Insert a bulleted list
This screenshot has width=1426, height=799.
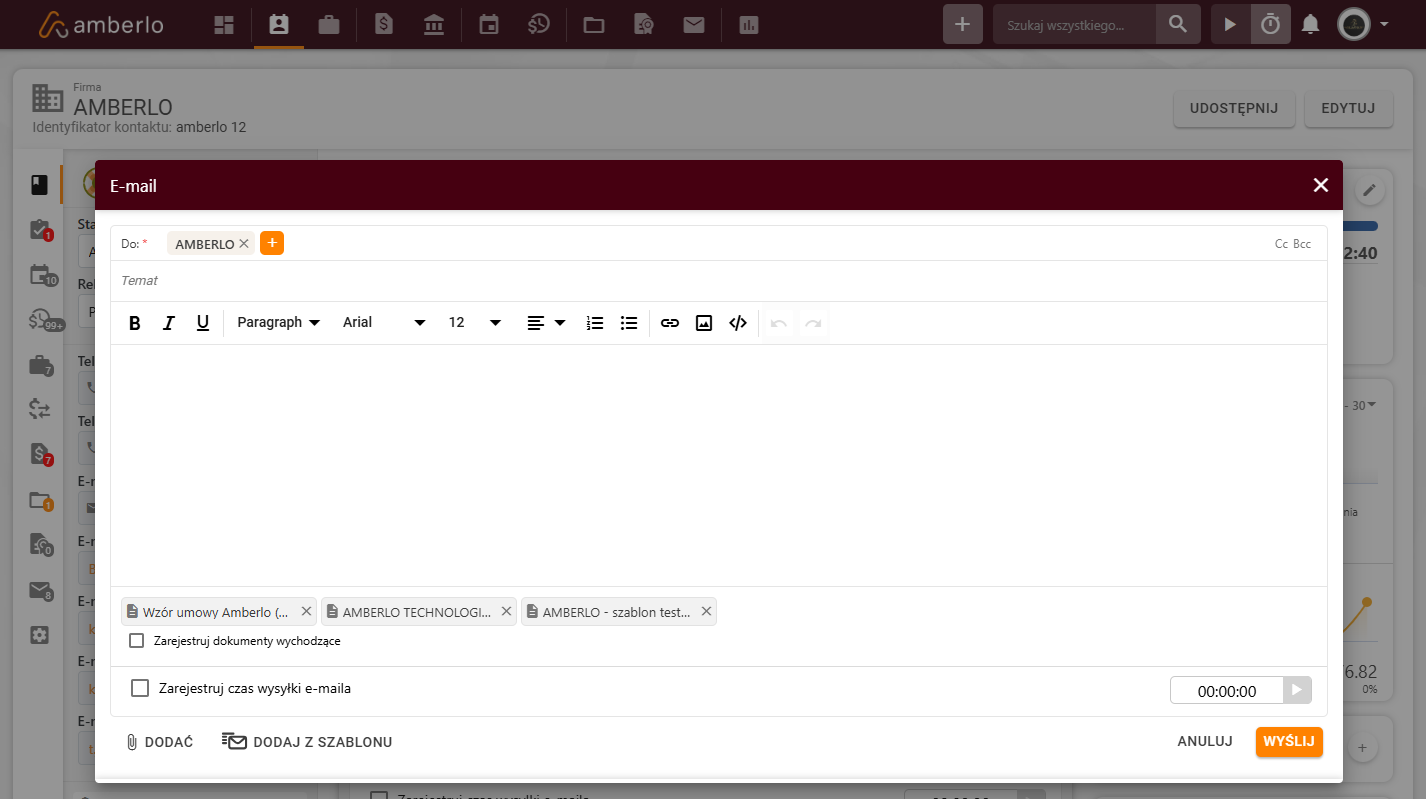pos(629,323)
